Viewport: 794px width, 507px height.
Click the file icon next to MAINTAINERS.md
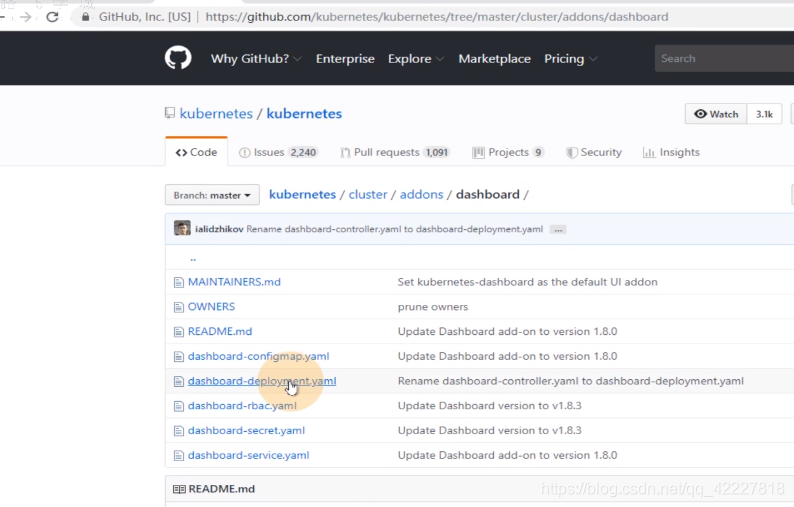click(x=178, y=282)
